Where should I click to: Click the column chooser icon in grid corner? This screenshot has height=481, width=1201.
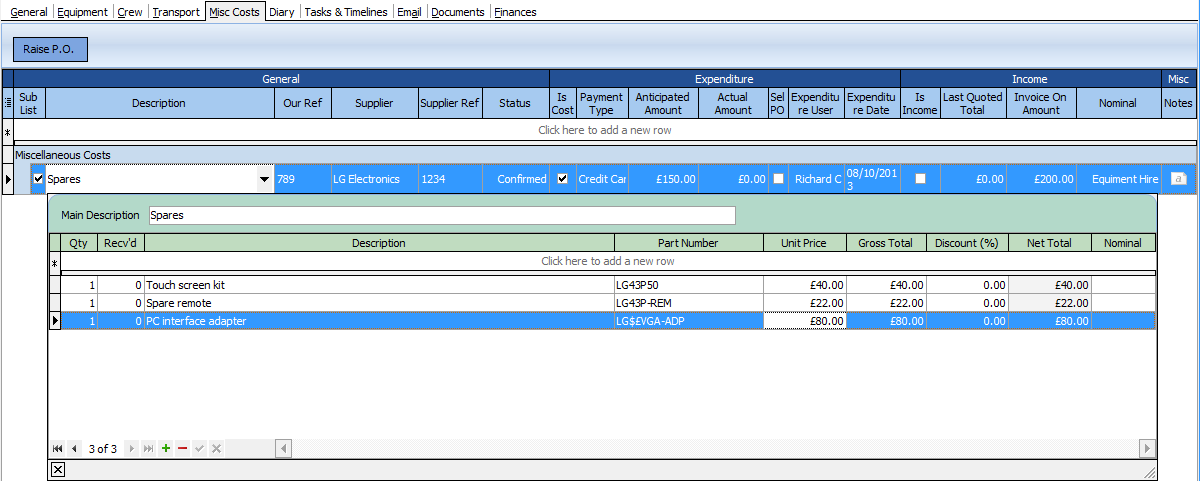pyautogui.click(x=8, y=103)
